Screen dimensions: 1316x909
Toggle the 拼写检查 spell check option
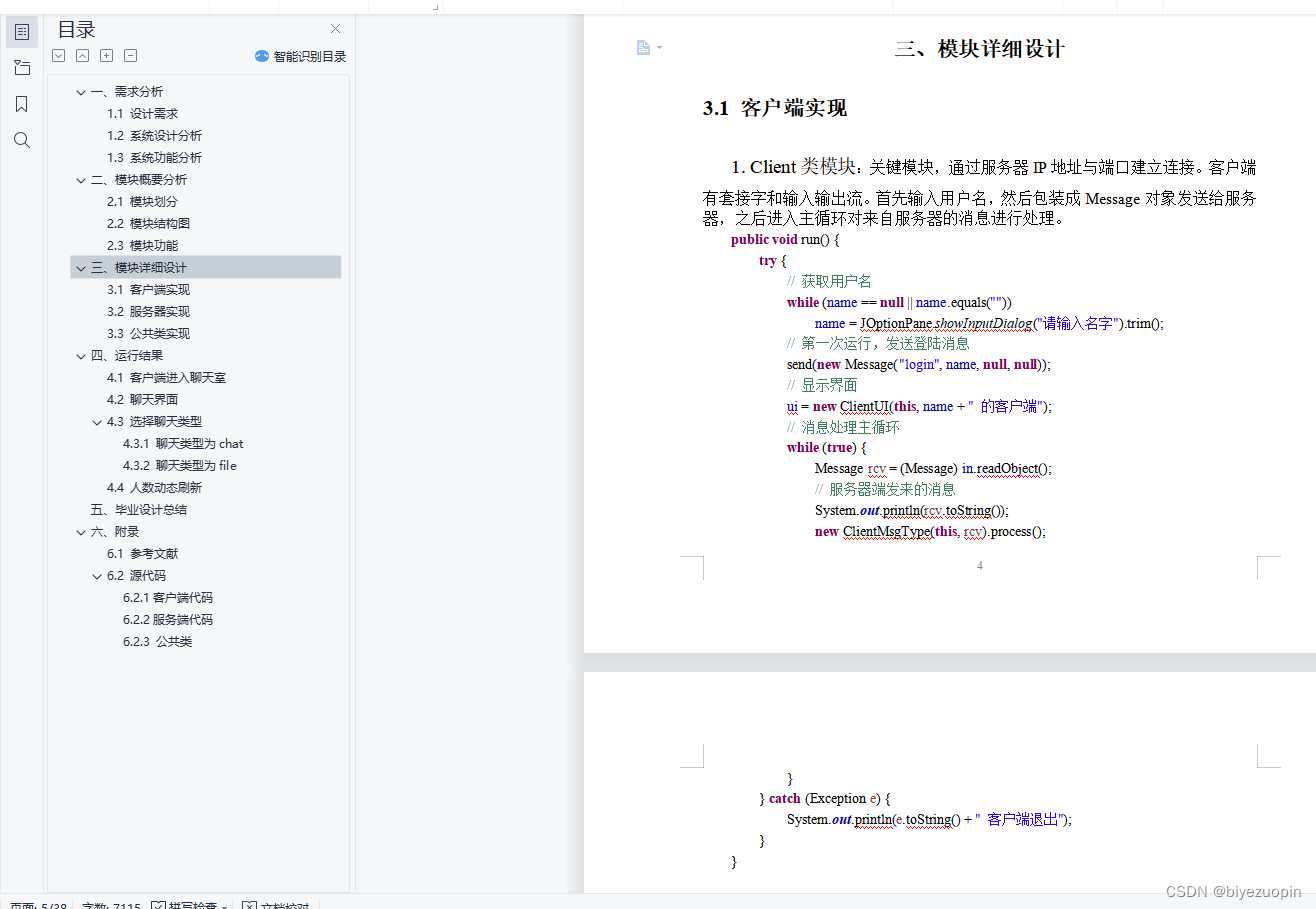pos(187,905)
